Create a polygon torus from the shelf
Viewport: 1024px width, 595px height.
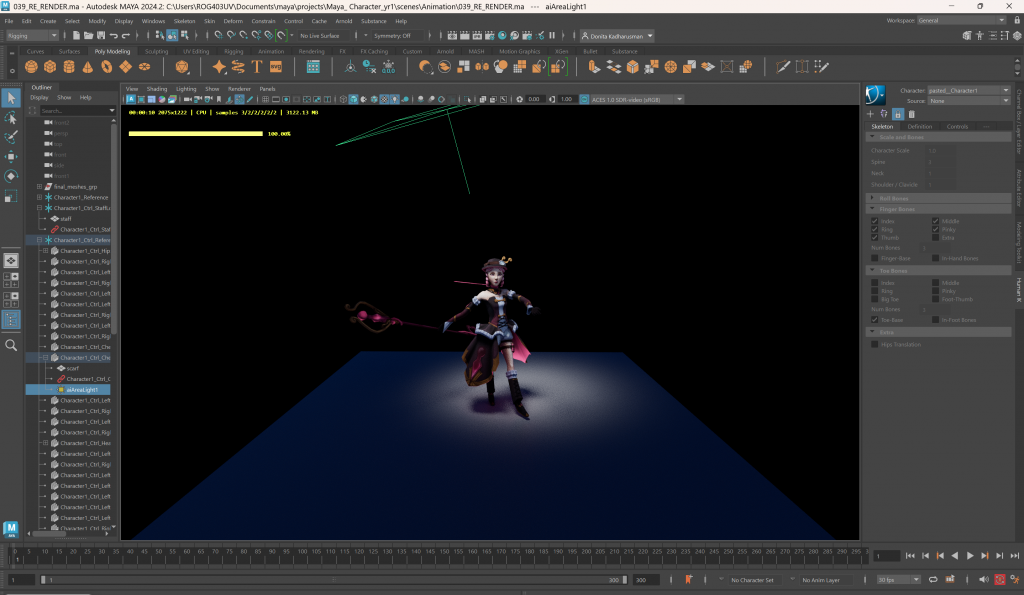click(106, 67)
